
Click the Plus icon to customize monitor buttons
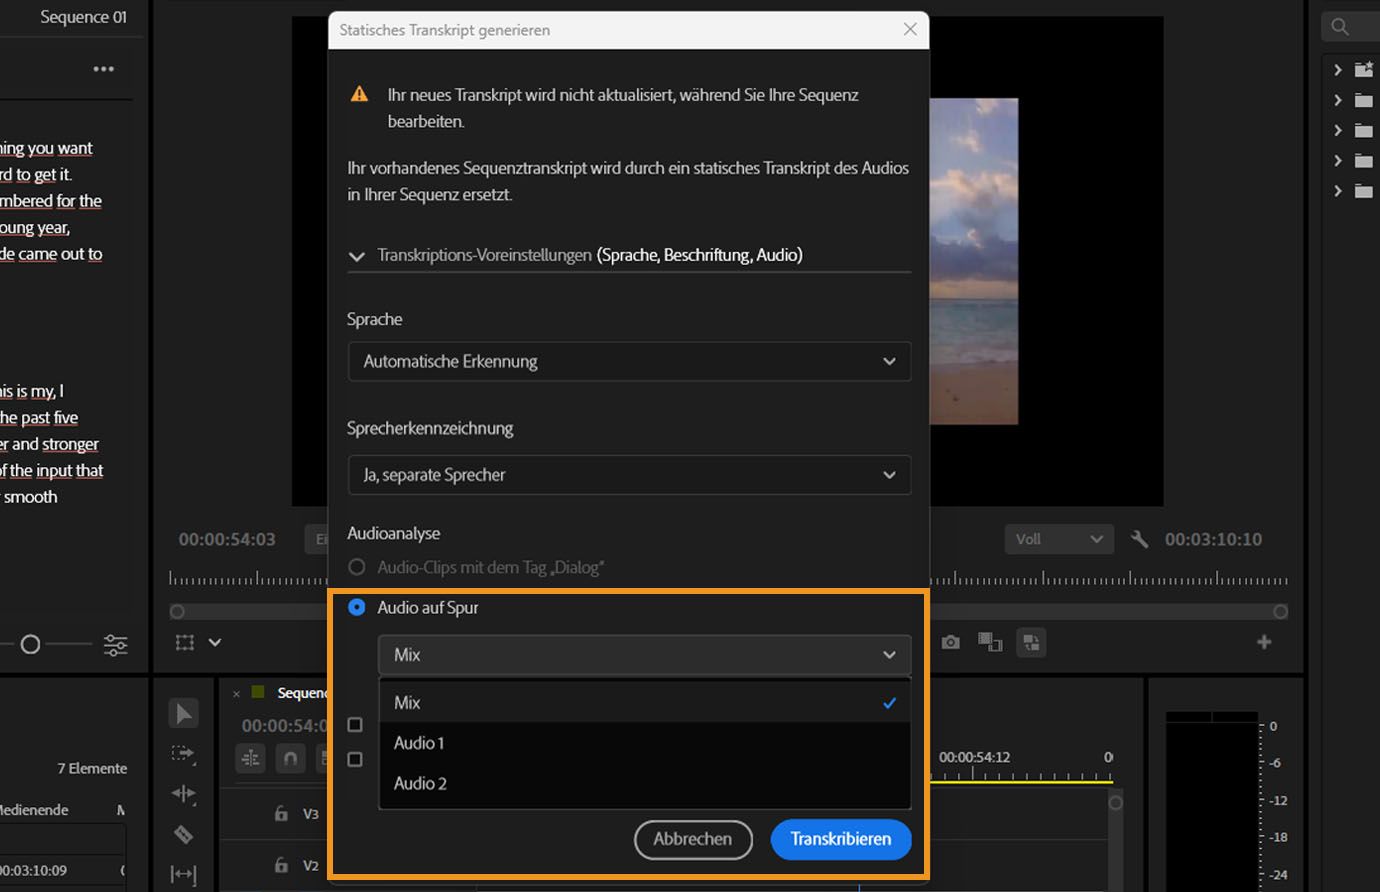point(1264,643)
